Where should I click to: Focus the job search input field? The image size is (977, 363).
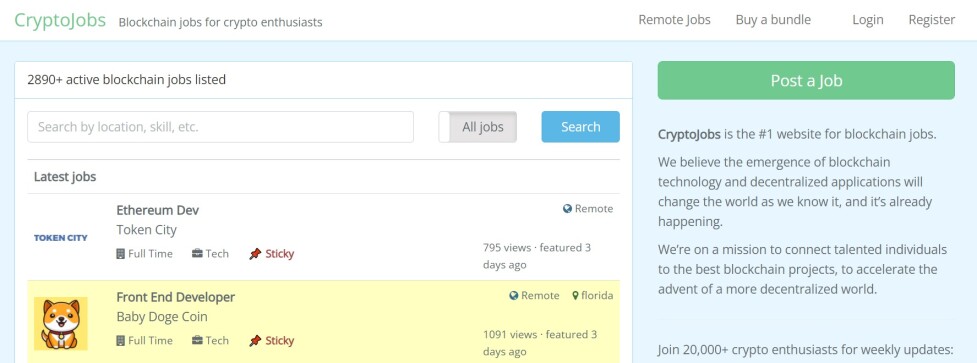click(221, 127)
